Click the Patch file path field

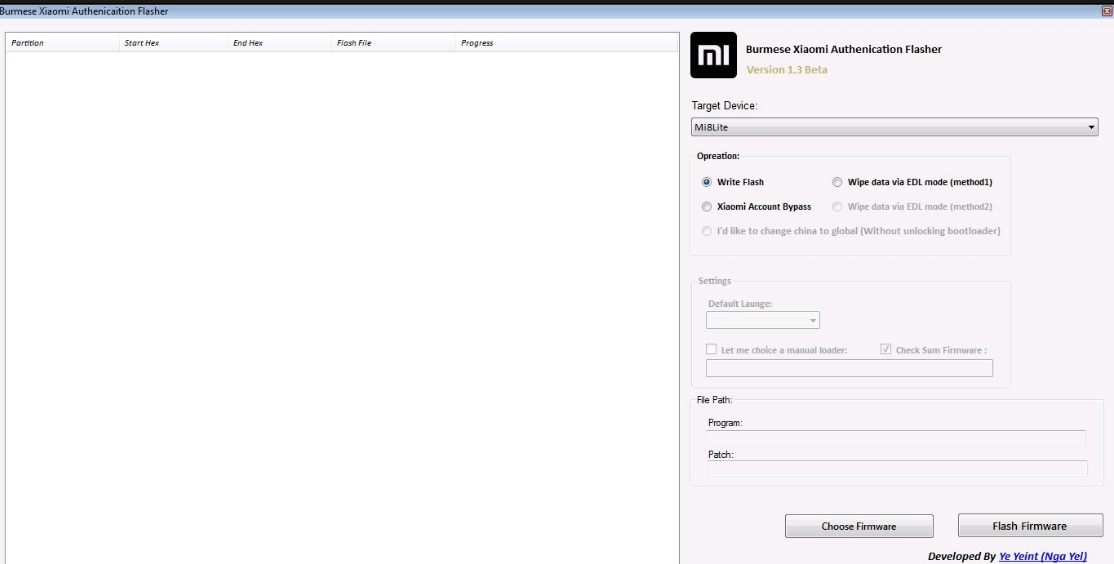tap(897, 468)
